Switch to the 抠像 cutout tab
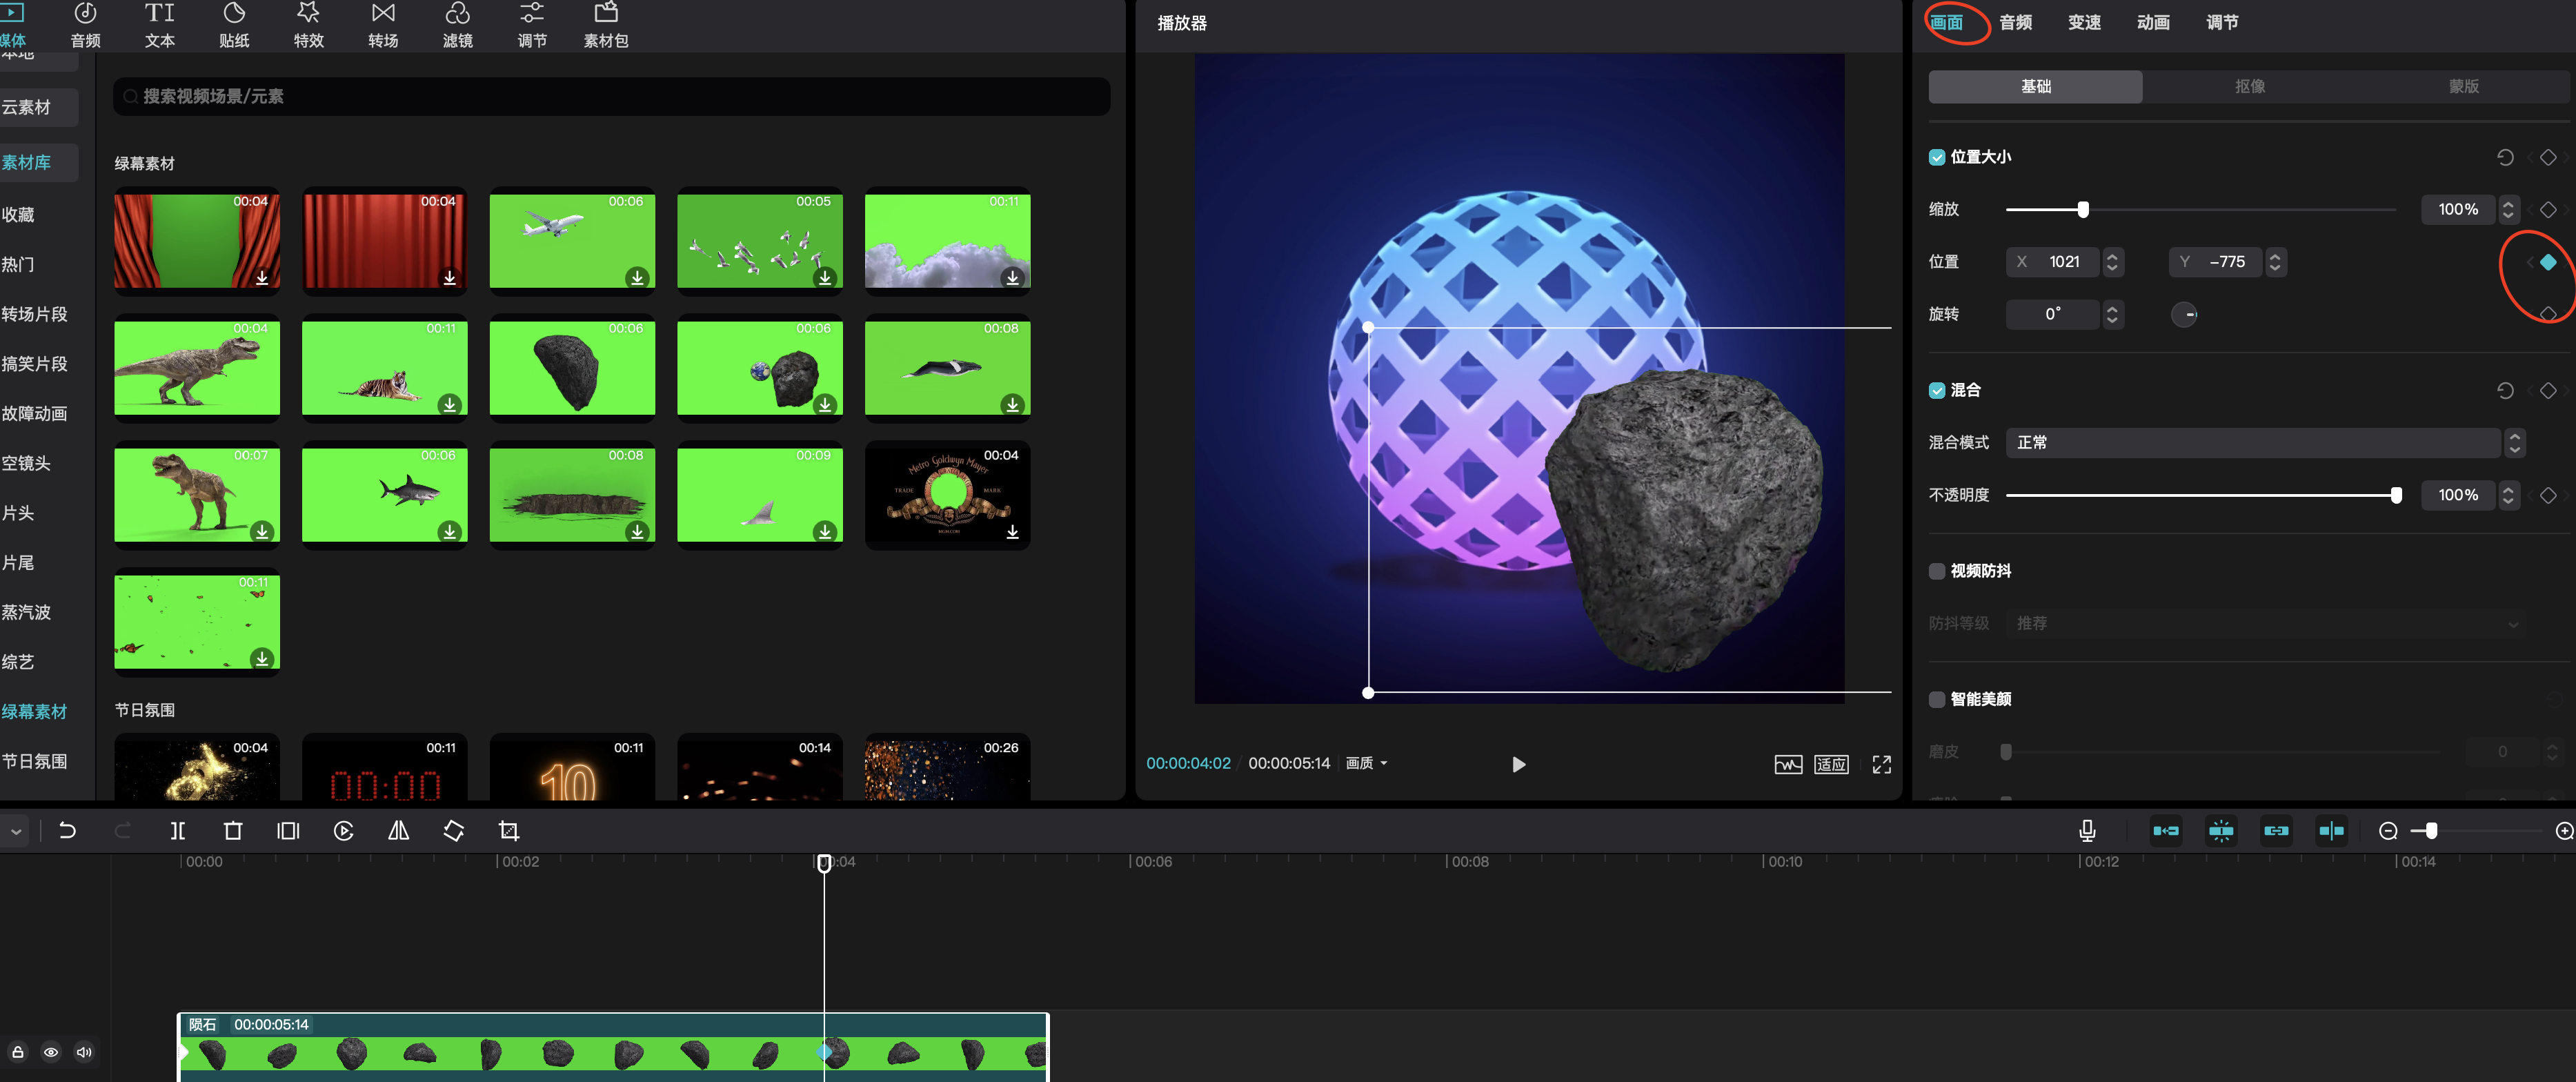The image size is (2576, 1082). pos(2249,86)
